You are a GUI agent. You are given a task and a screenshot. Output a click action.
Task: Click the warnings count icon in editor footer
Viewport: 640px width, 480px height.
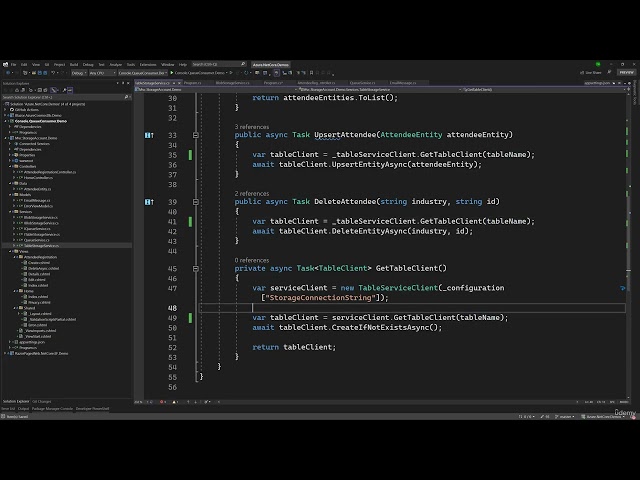(175, 402)
